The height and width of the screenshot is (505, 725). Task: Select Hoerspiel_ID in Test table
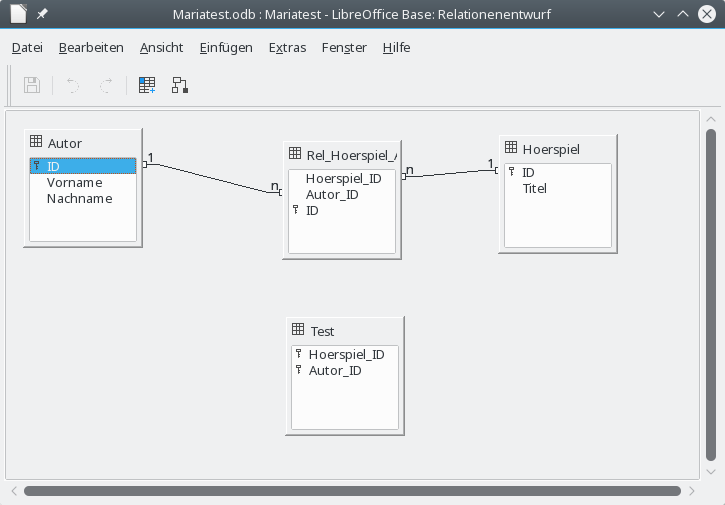pyautogui.click(x=345, y=354)
